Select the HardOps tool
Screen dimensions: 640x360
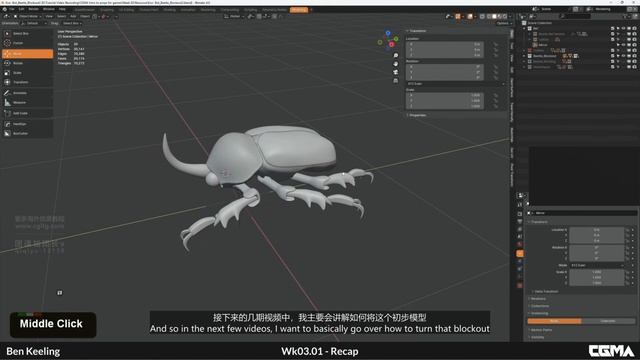pyautogui.click(x=27, y=124)
